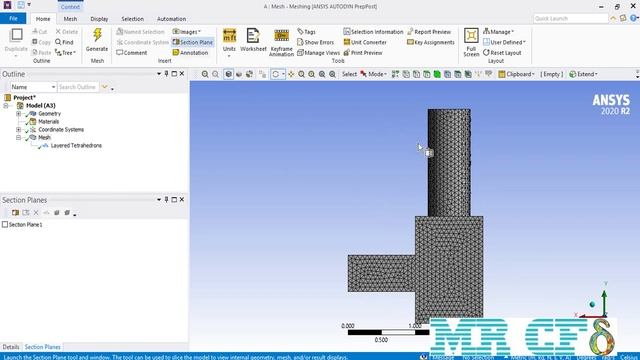Image resolution: width=640 pixels, height=360 pixels.
Task: Open the Name filter dropdown
Action: (33, 87)
